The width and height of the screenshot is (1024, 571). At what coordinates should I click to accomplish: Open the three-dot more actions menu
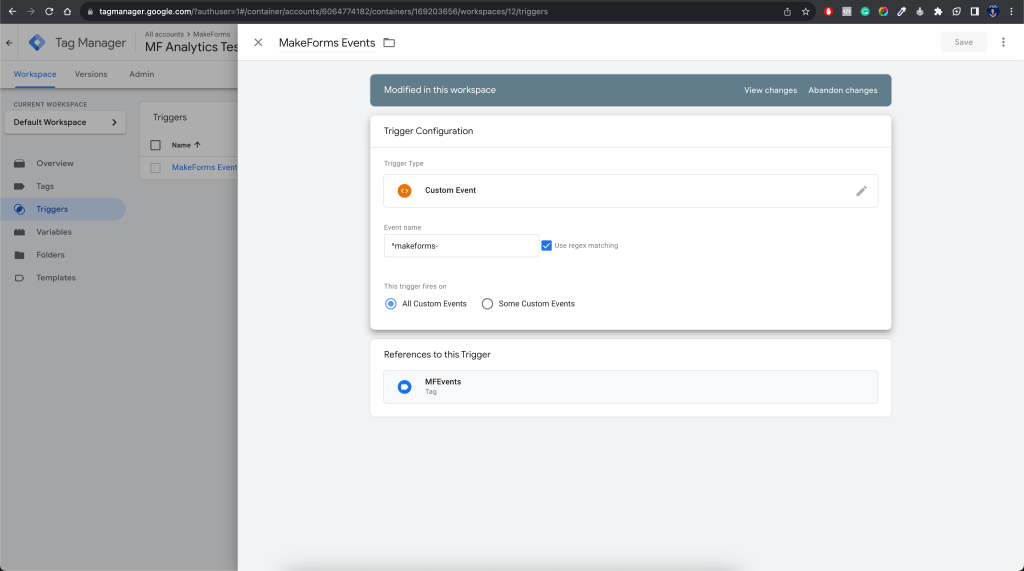pyautogui.click(x=1003, y=42)
